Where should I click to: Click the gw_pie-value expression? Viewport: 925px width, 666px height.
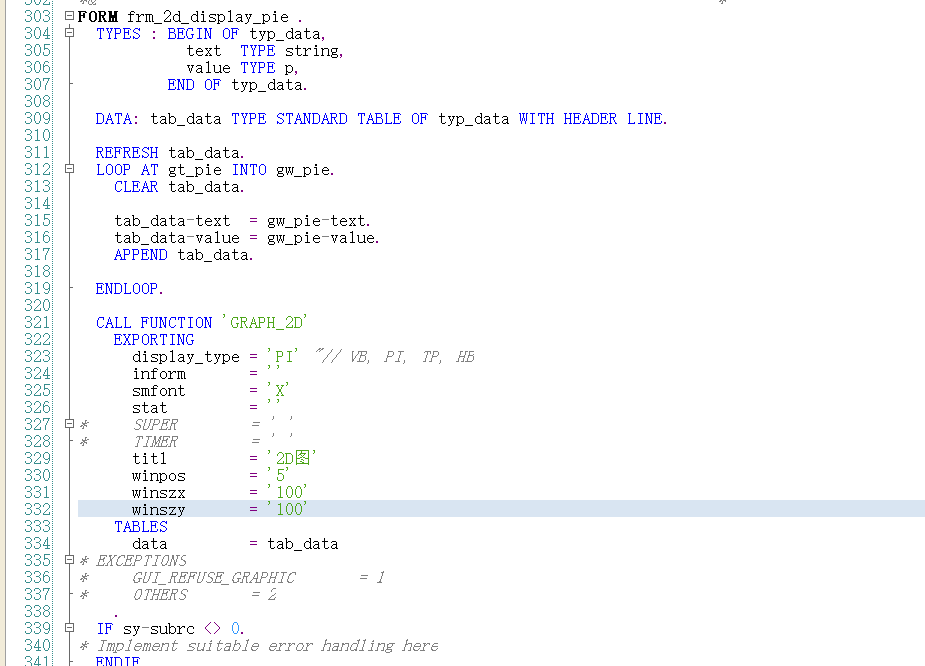click(x=323, y=238)
